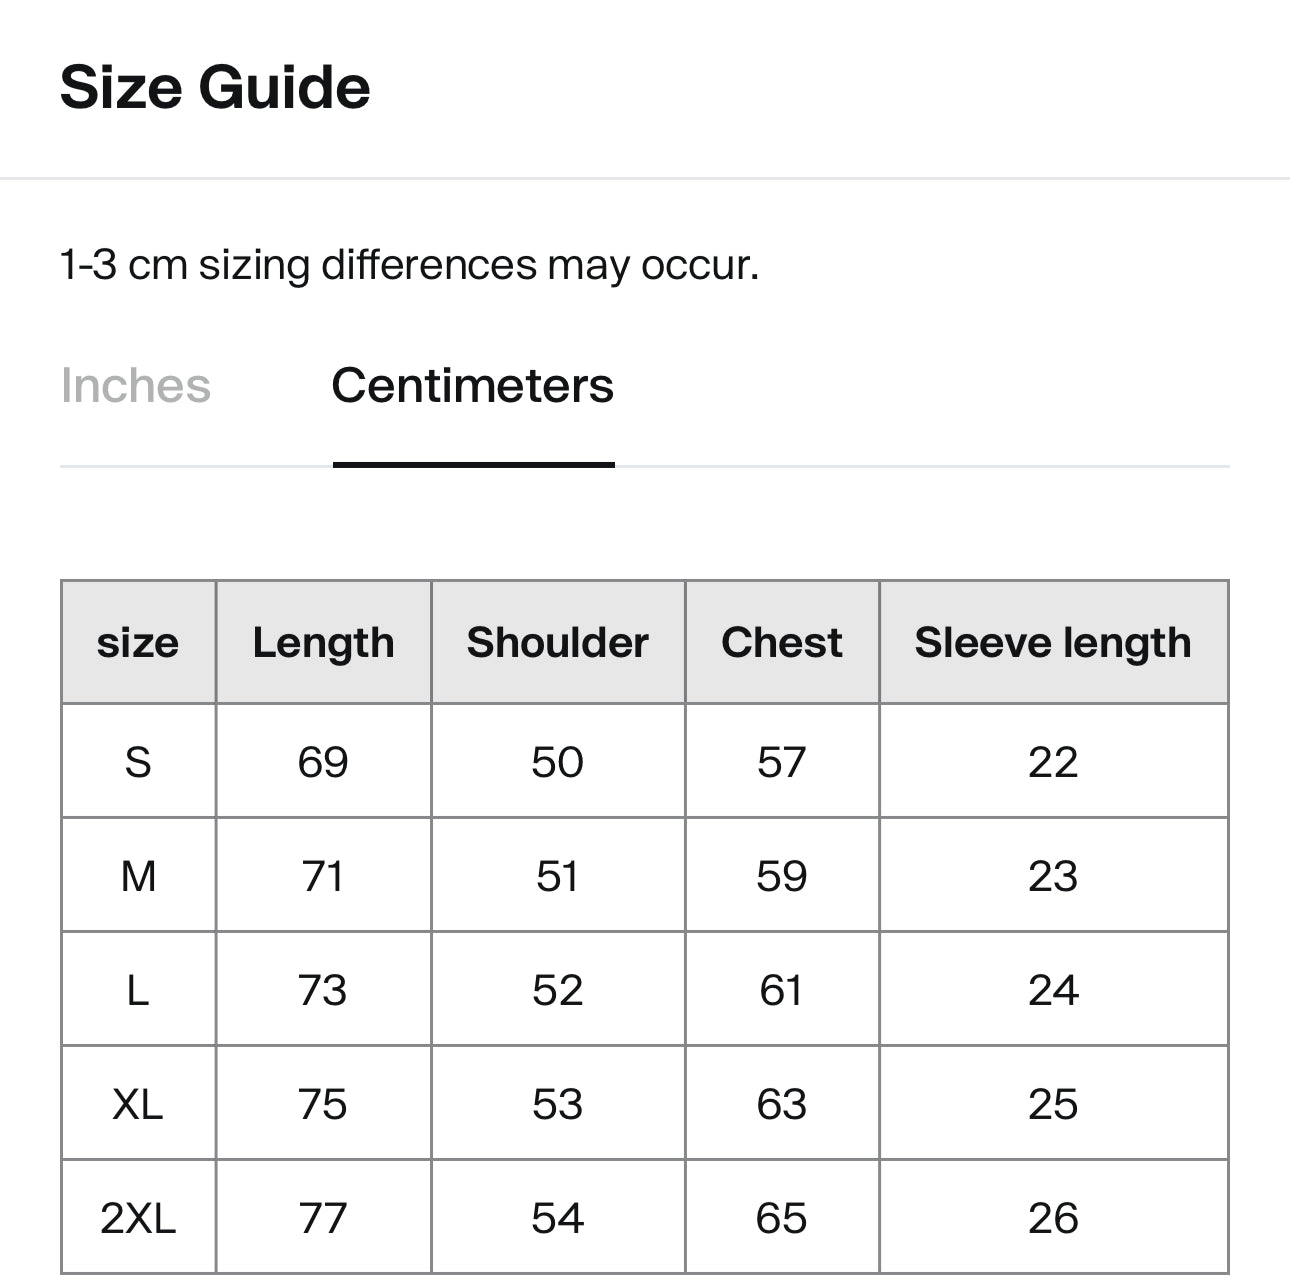The image size is (1290, 1284).
Task: Click the S length value 69
Action: (323, 762)
